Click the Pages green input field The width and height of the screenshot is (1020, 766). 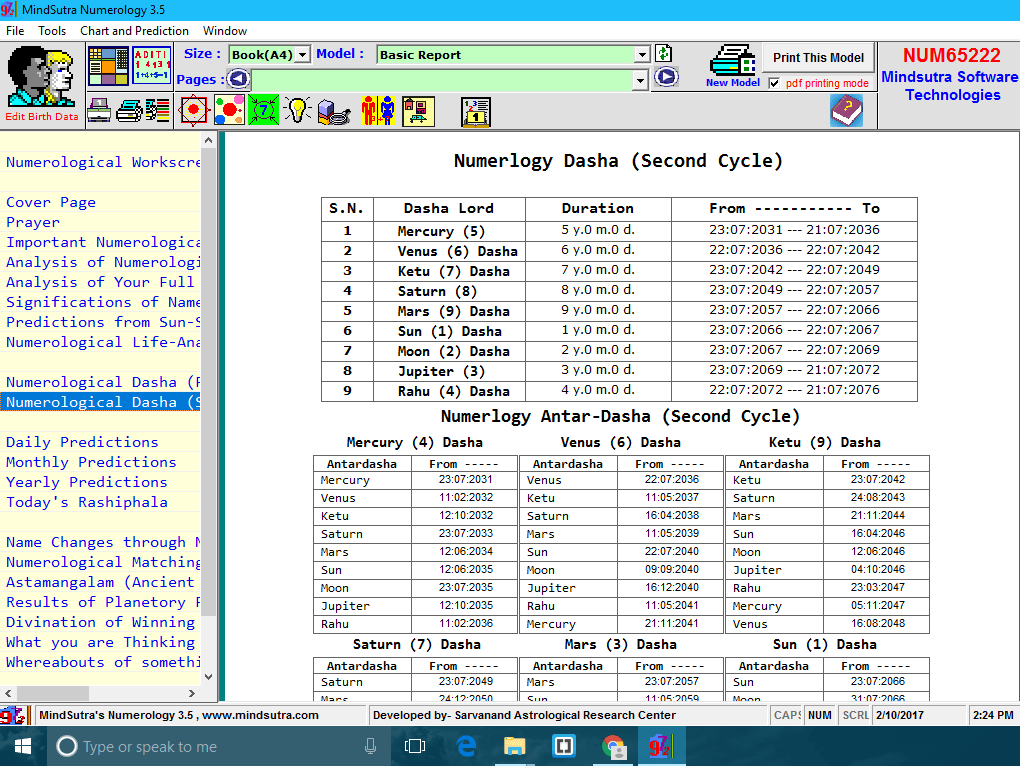[442, 80]
